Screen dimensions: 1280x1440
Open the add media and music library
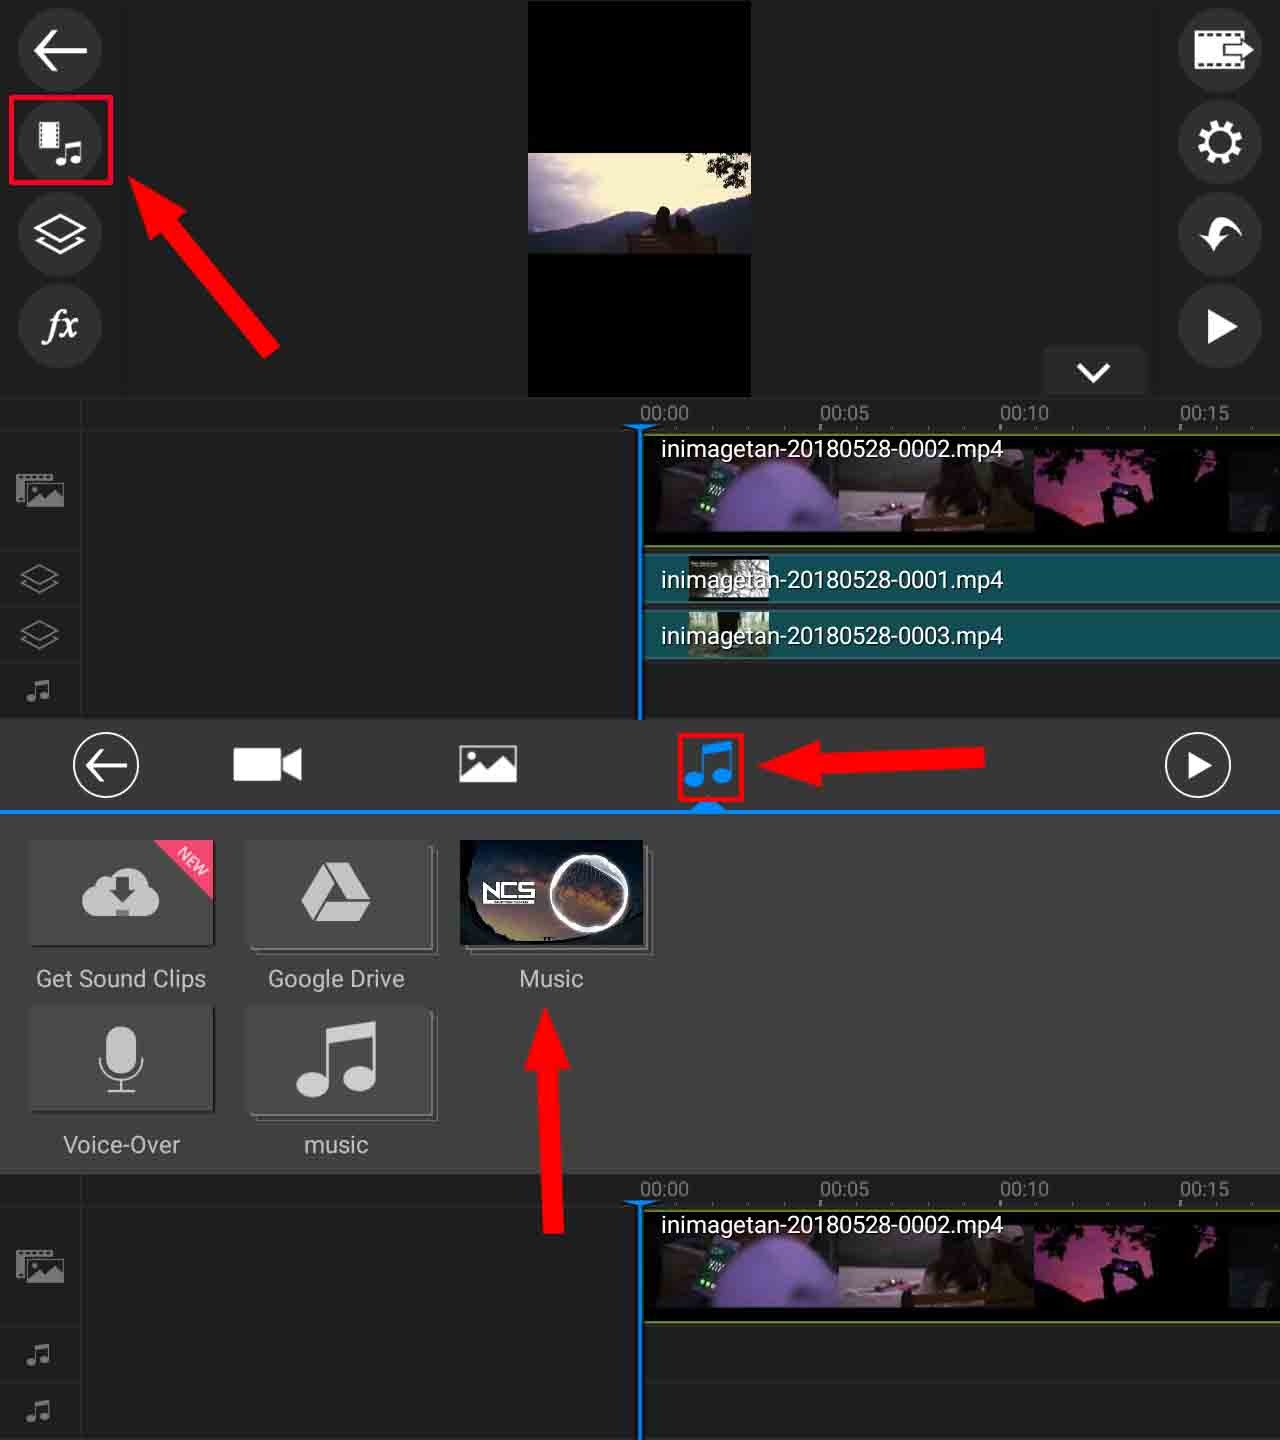[x=60, y=141]
